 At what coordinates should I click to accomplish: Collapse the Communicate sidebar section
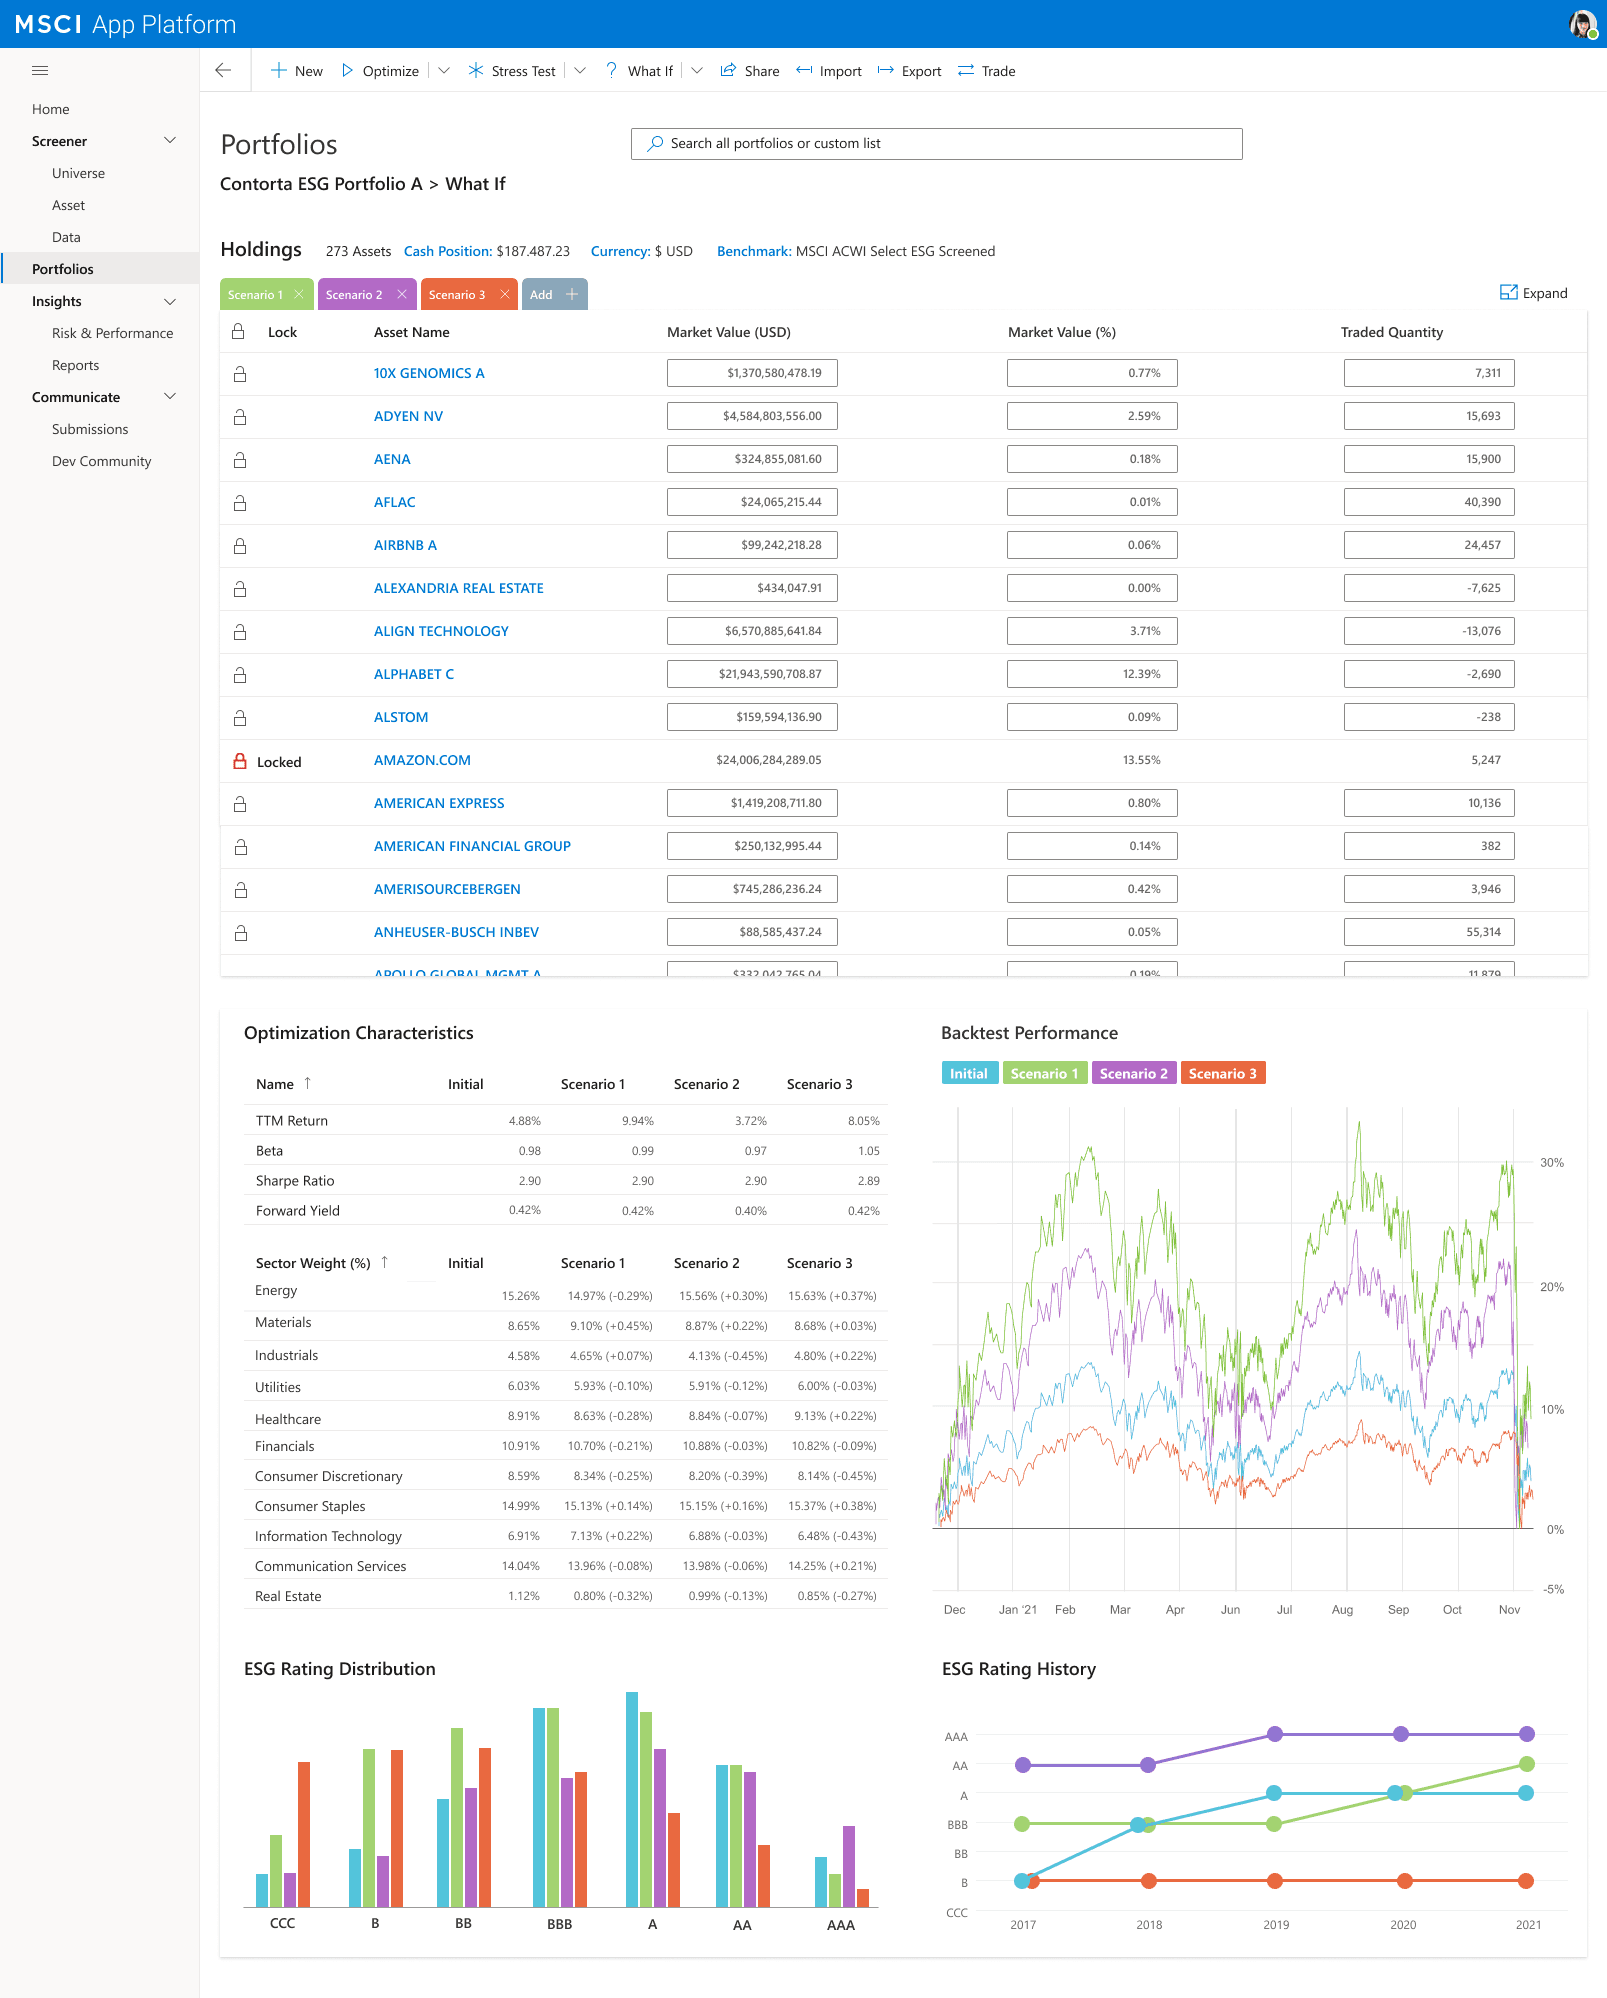(170, 397)
